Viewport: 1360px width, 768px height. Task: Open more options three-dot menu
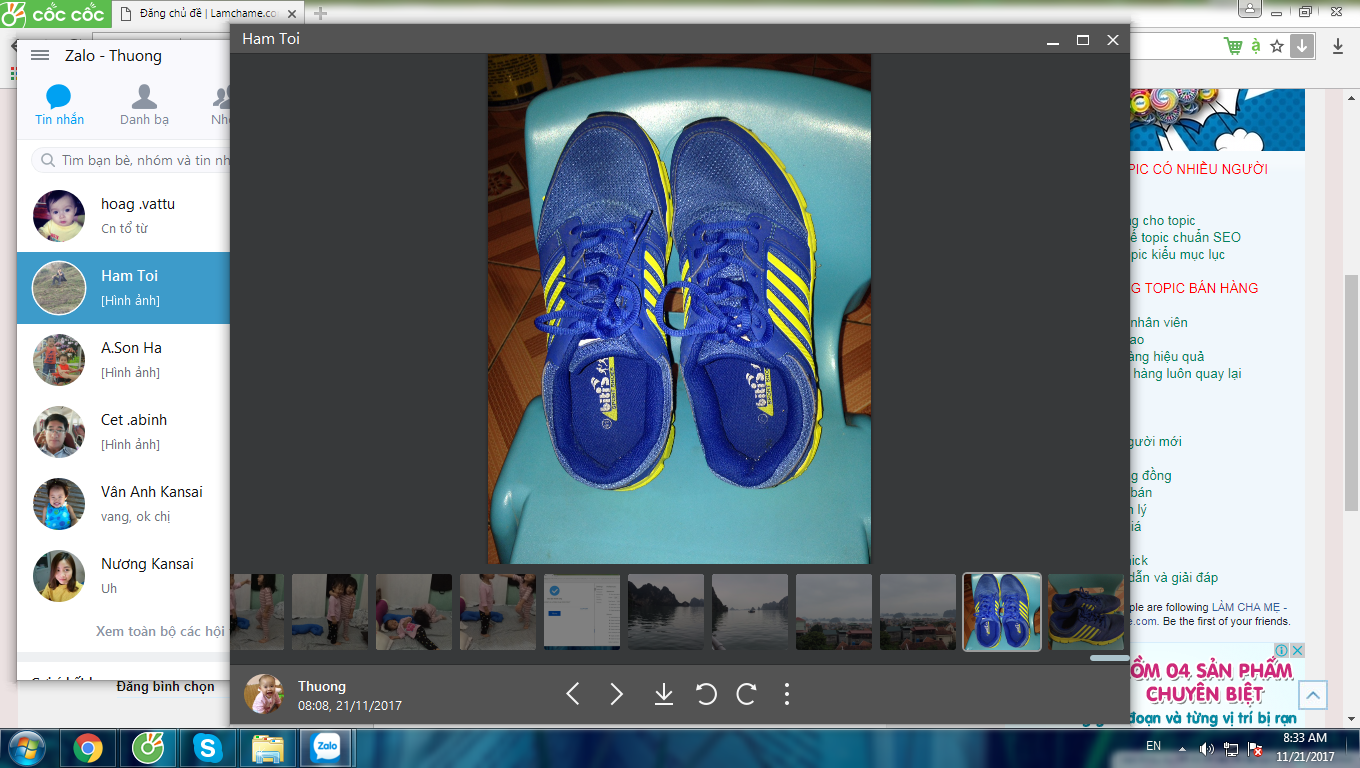click(787, 694)
